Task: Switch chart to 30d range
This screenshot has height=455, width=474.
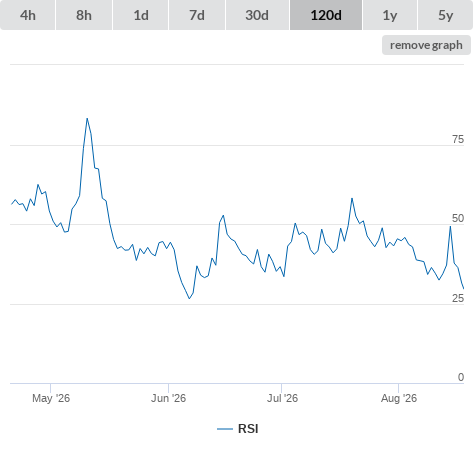Action: [257, 15]
